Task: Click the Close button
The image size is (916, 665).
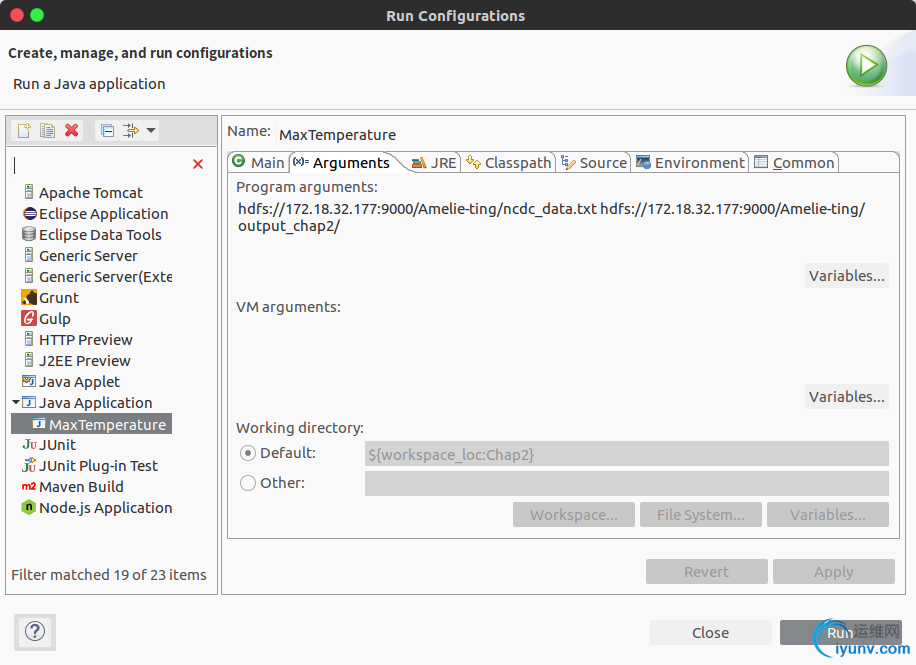Action: click(x=710, y=633)
